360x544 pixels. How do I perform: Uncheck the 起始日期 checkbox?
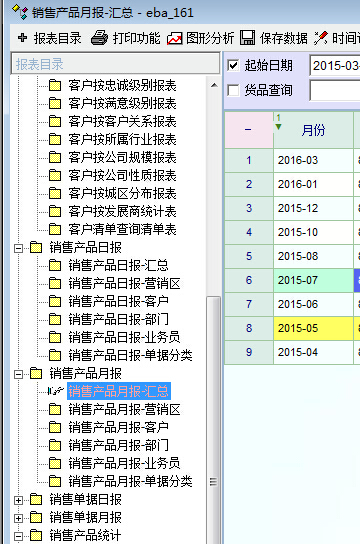(233, 65)
